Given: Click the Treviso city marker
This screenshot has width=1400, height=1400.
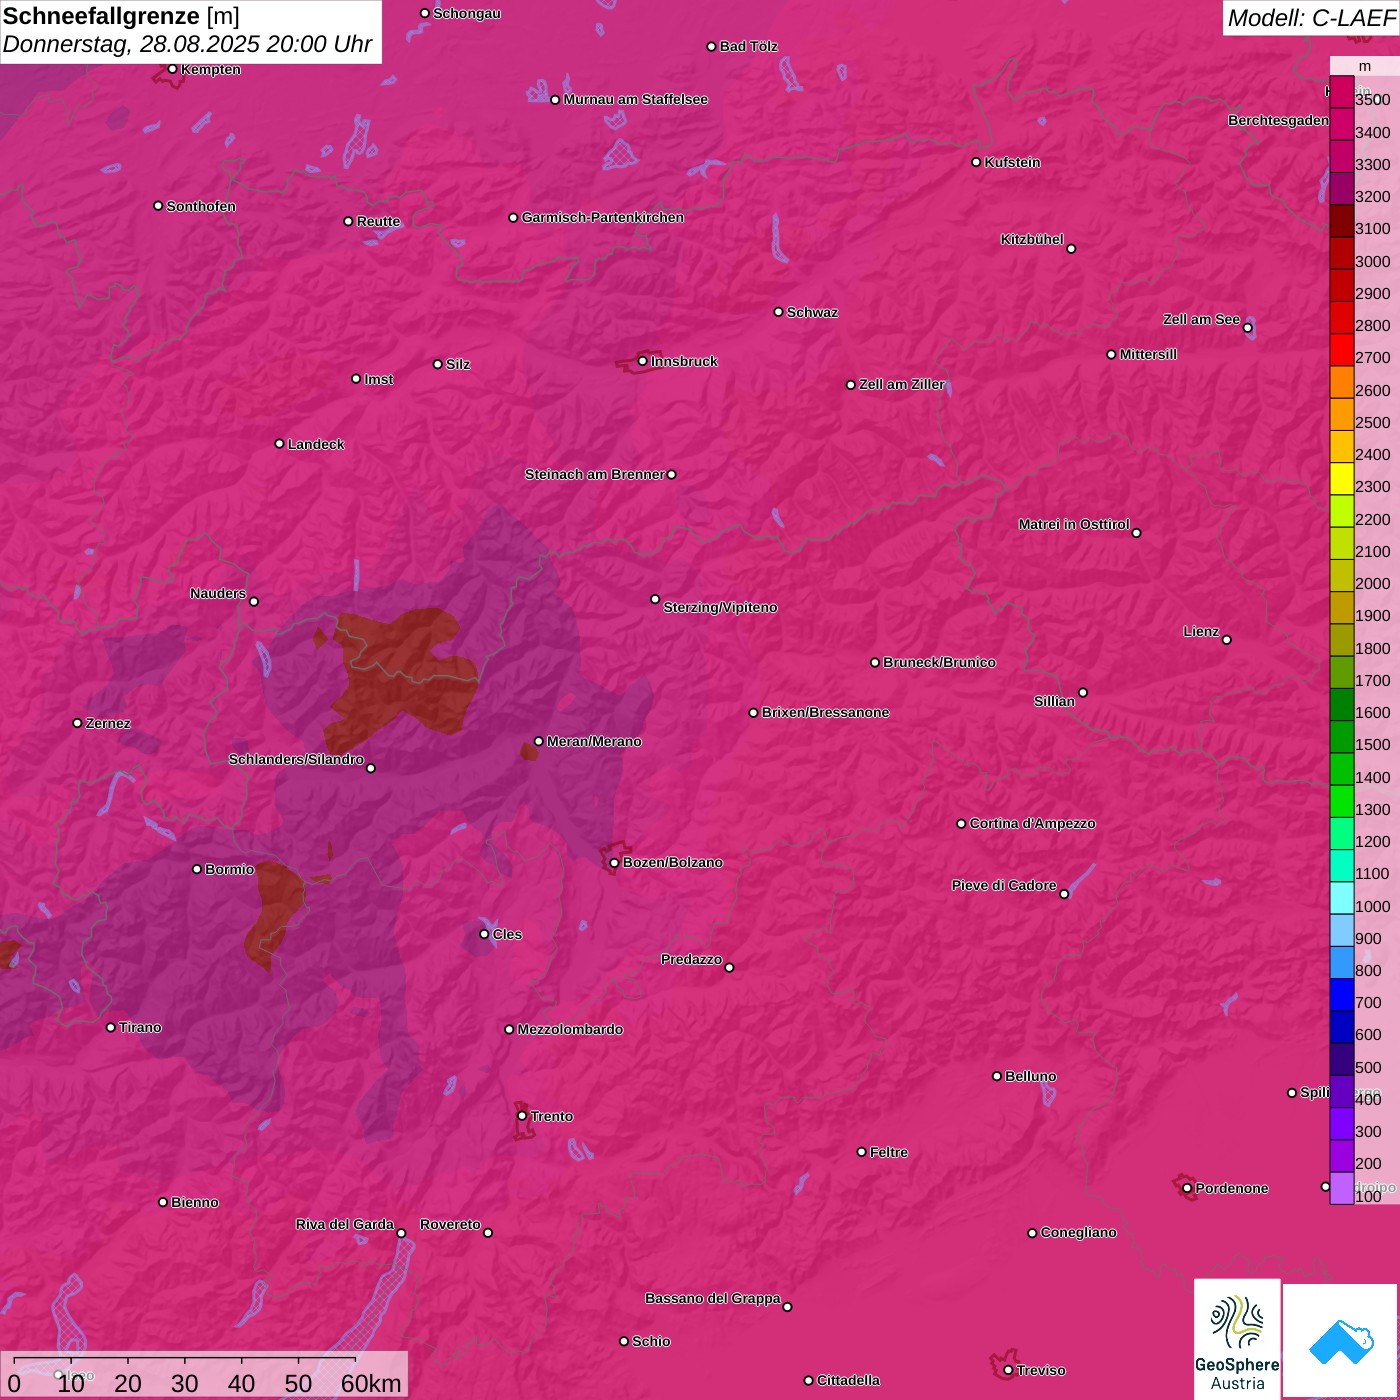Looking at the screenshot, I should [1008, 1370].
